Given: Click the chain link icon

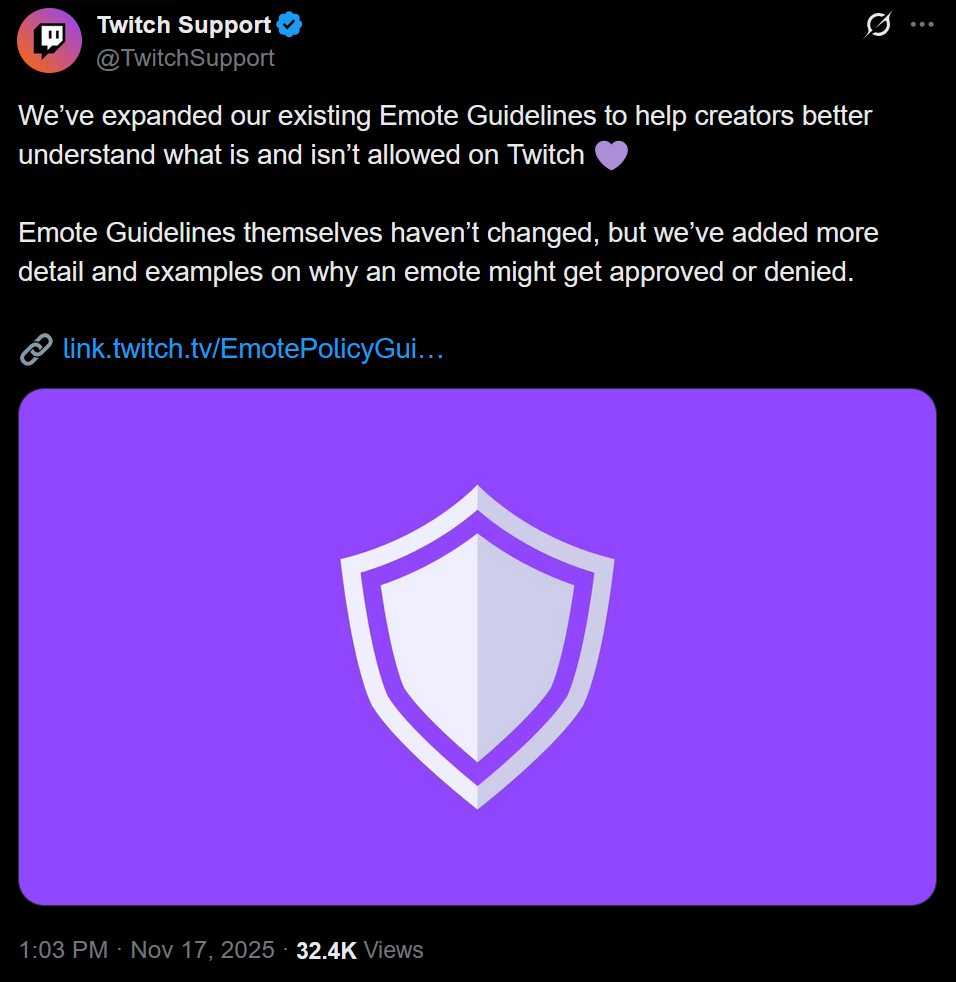Looking at the screenshot, I should coord(36,349).
